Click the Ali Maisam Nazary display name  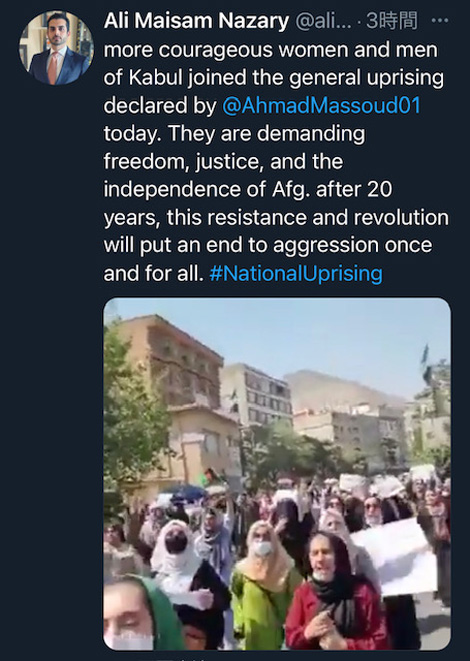[x=196, y=21]
